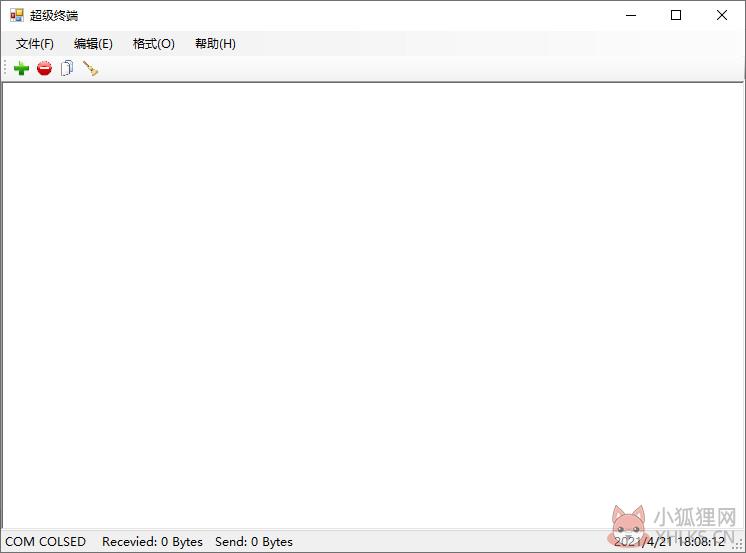Open the 格式(O) menu
The height and width of the screenshot is (553, 746).
tap(154, 44)
